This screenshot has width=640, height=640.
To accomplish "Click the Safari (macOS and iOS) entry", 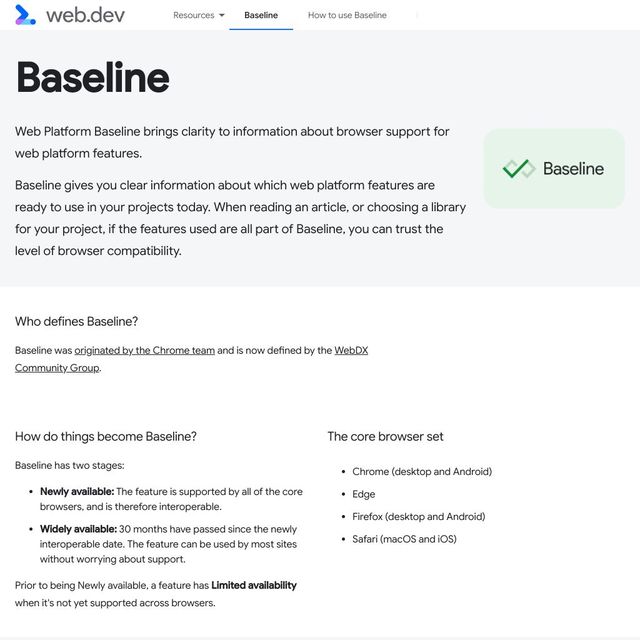I will point(404,539).
